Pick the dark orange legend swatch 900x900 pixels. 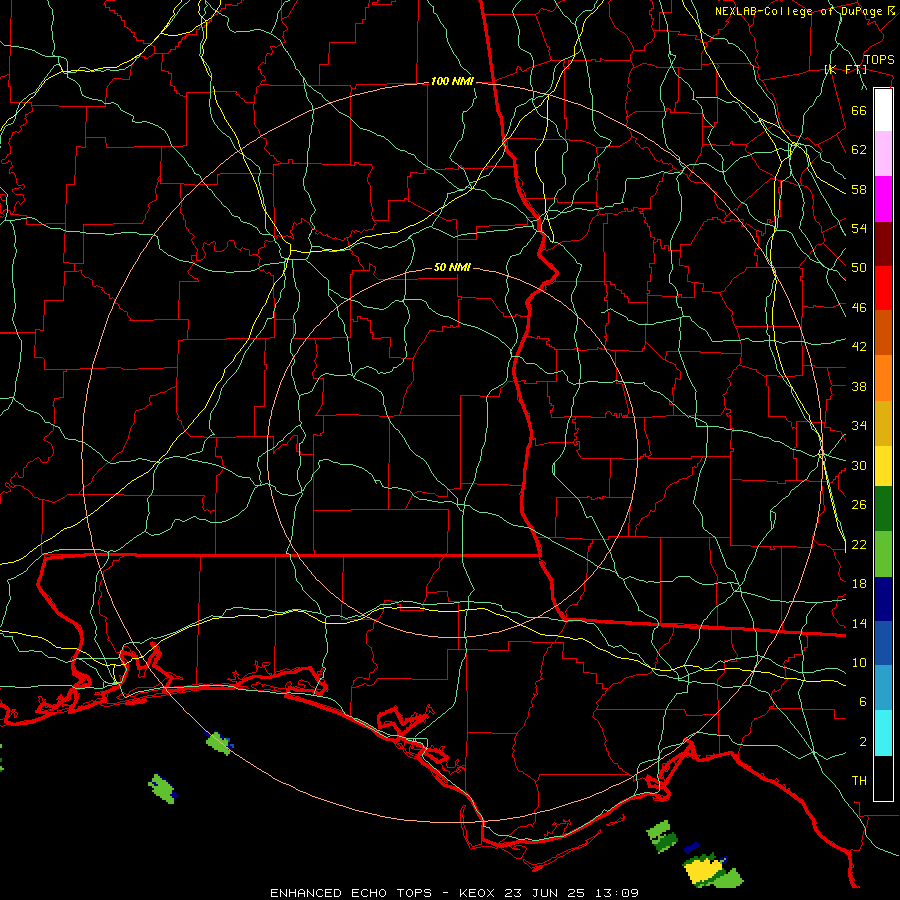coord(883,332)
